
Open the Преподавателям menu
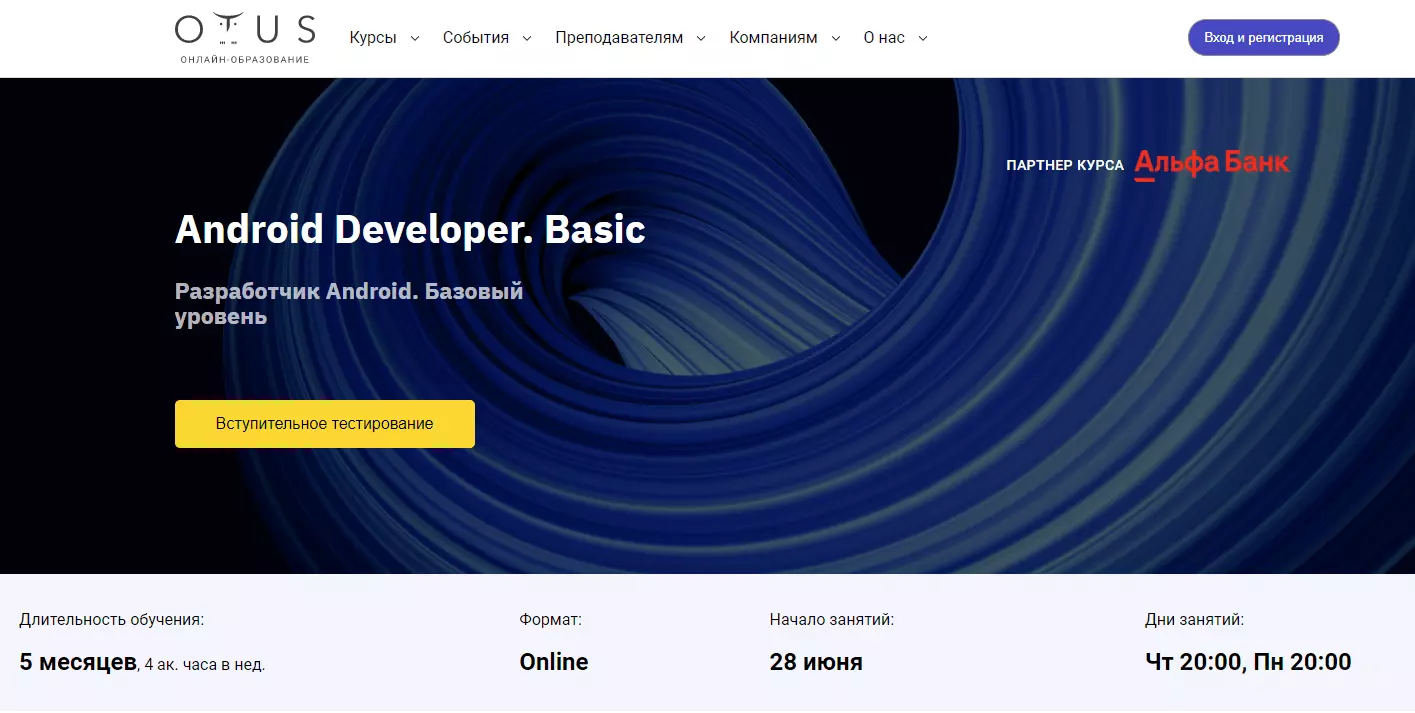click(619, 38)
